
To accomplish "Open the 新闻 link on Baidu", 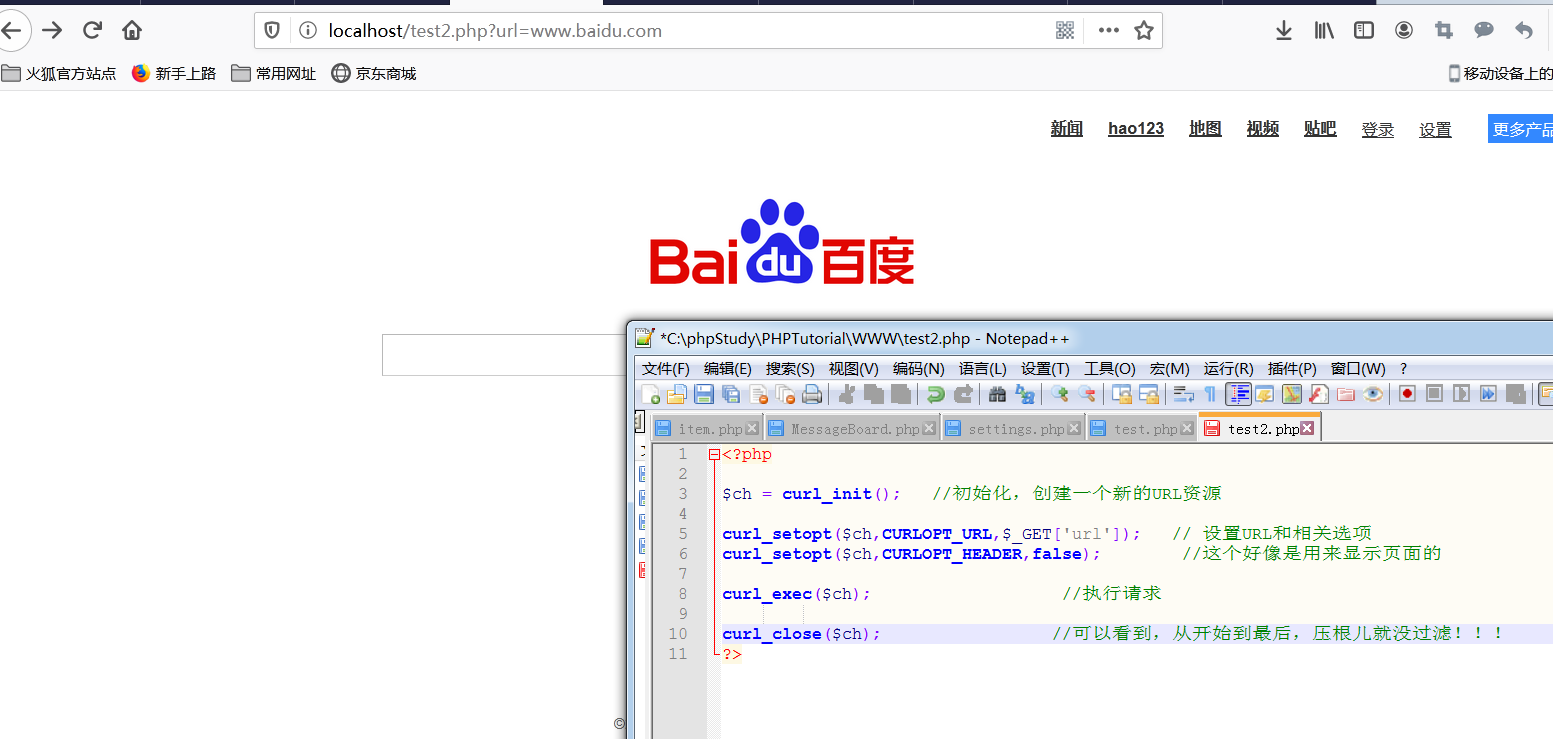I will click(x=1067, y=129).
